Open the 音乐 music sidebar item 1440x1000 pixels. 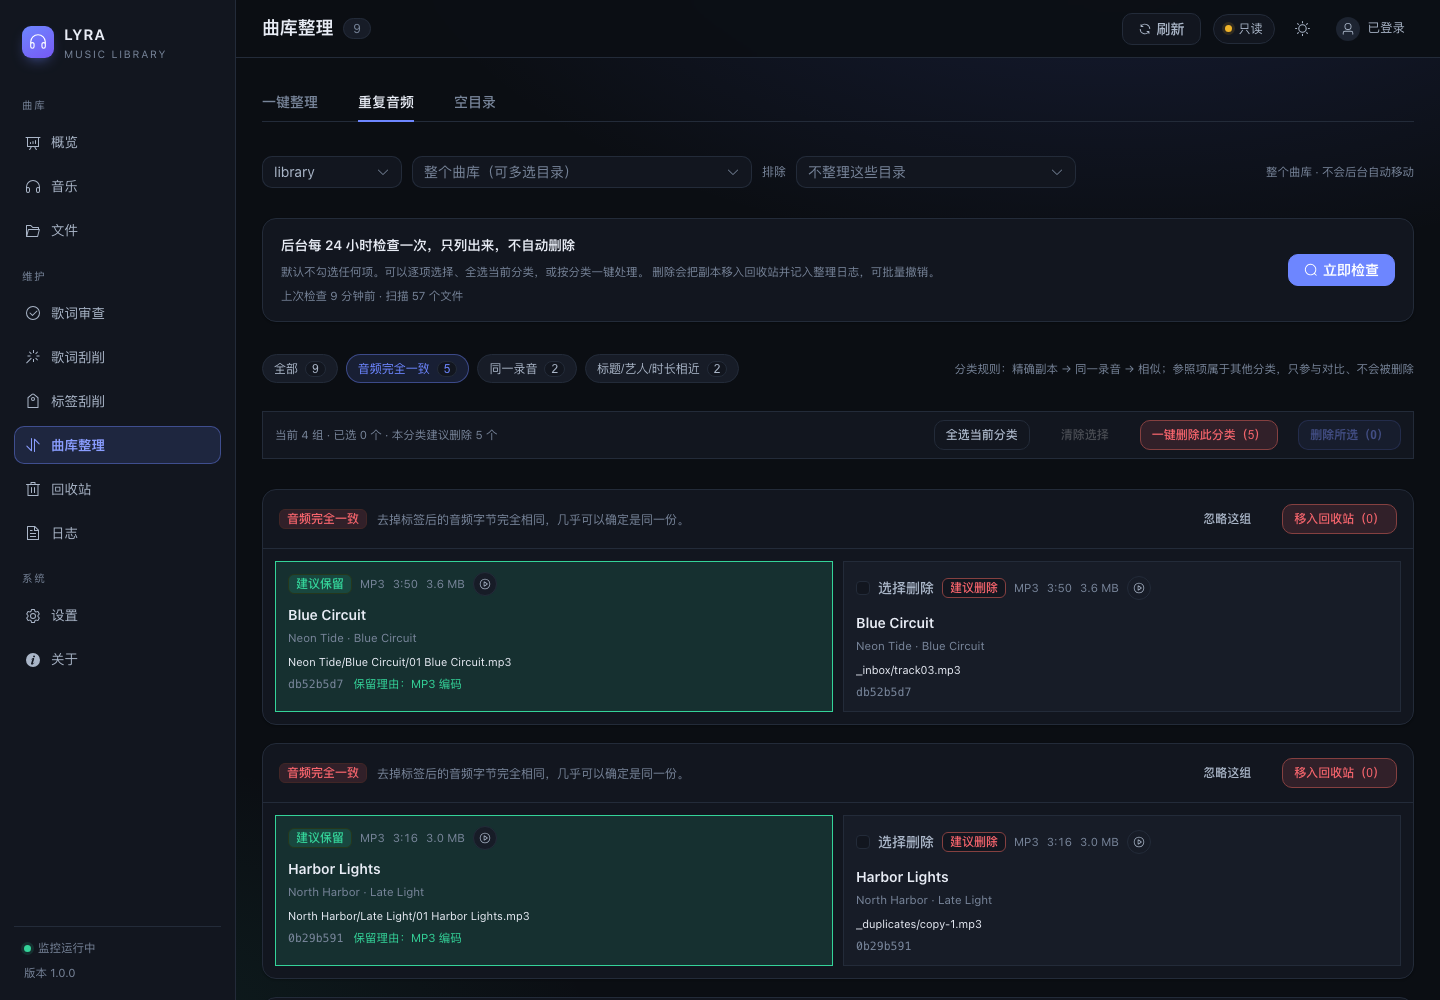[117, 186]
